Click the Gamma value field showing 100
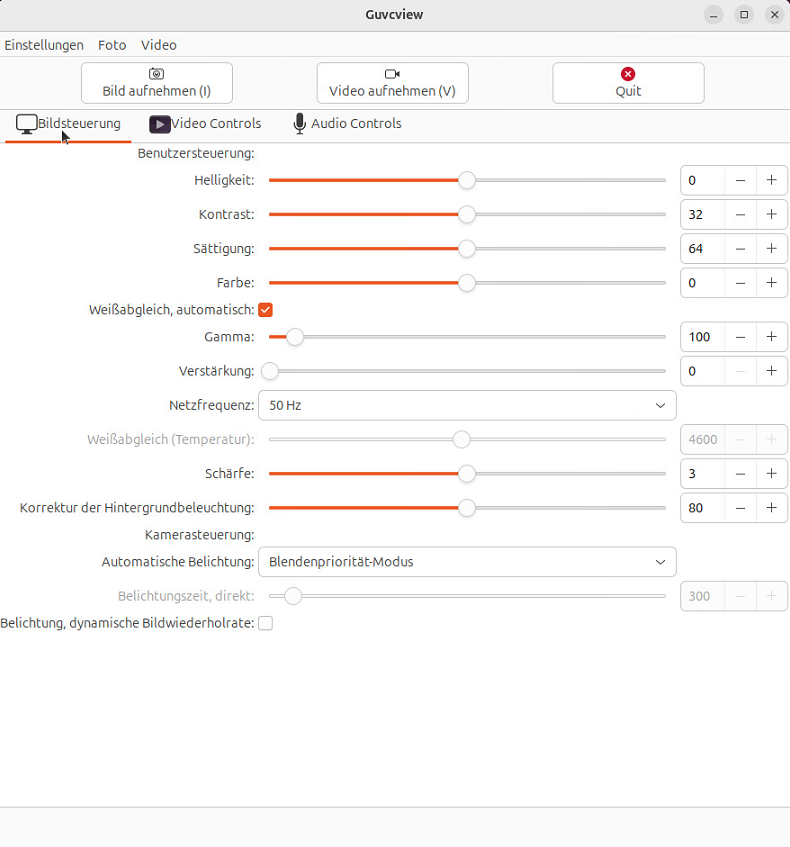The width and height of the screenshot is (790, 847). point(702,337)
